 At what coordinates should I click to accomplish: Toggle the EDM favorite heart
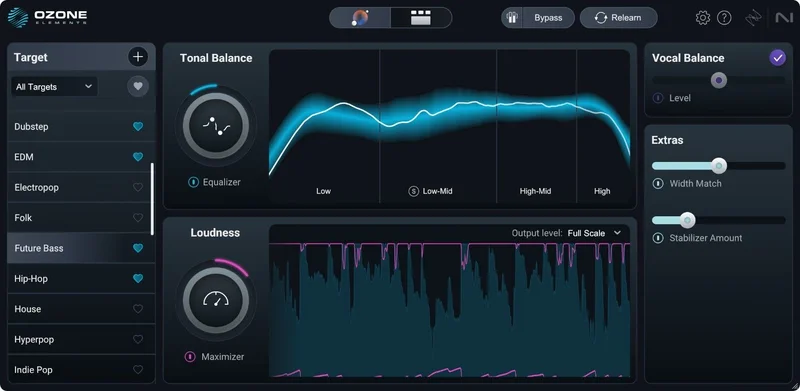[x=138, y=157]
